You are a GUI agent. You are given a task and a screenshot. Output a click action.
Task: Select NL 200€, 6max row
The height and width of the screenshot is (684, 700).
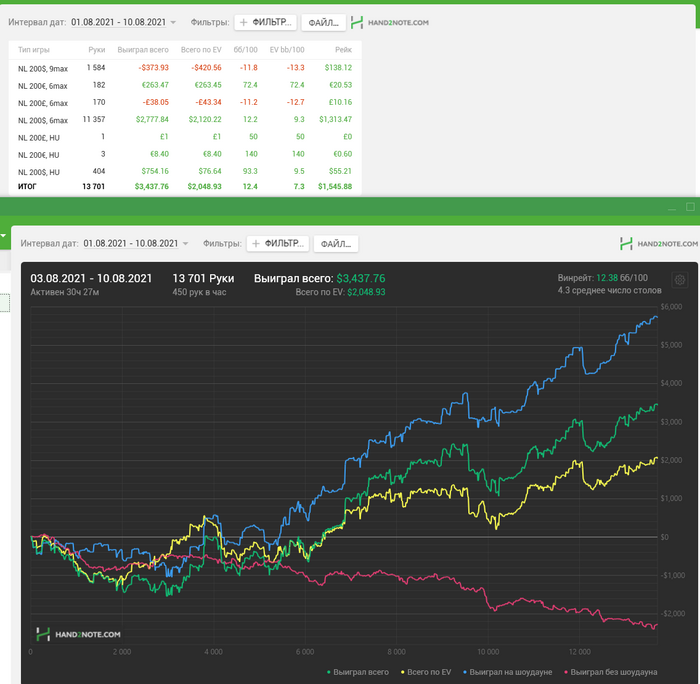tap(185, 85)
